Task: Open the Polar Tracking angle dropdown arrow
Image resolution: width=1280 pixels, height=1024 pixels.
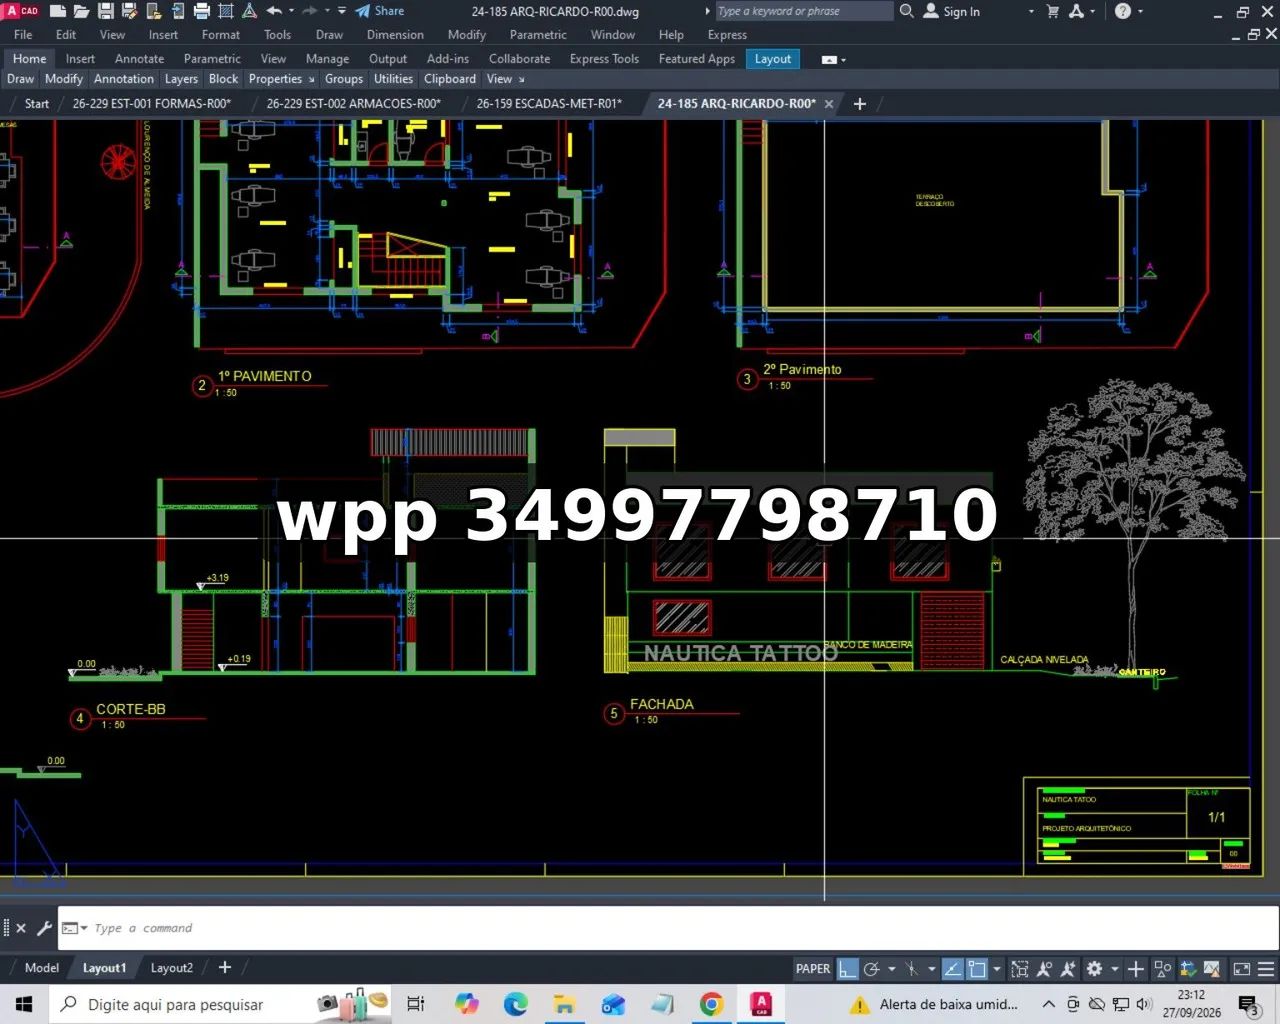Action: click(892, 968)
